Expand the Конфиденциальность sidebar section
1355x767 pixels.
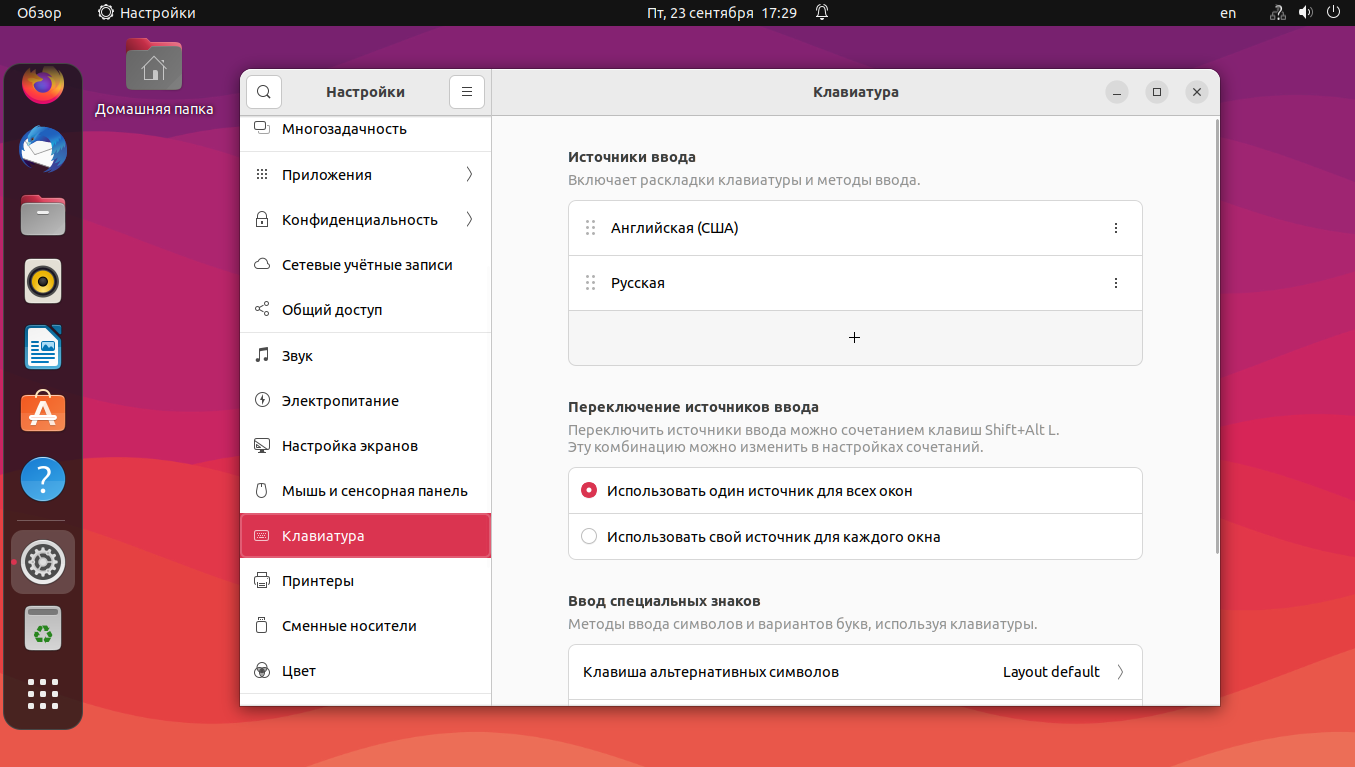pos(365,220)
